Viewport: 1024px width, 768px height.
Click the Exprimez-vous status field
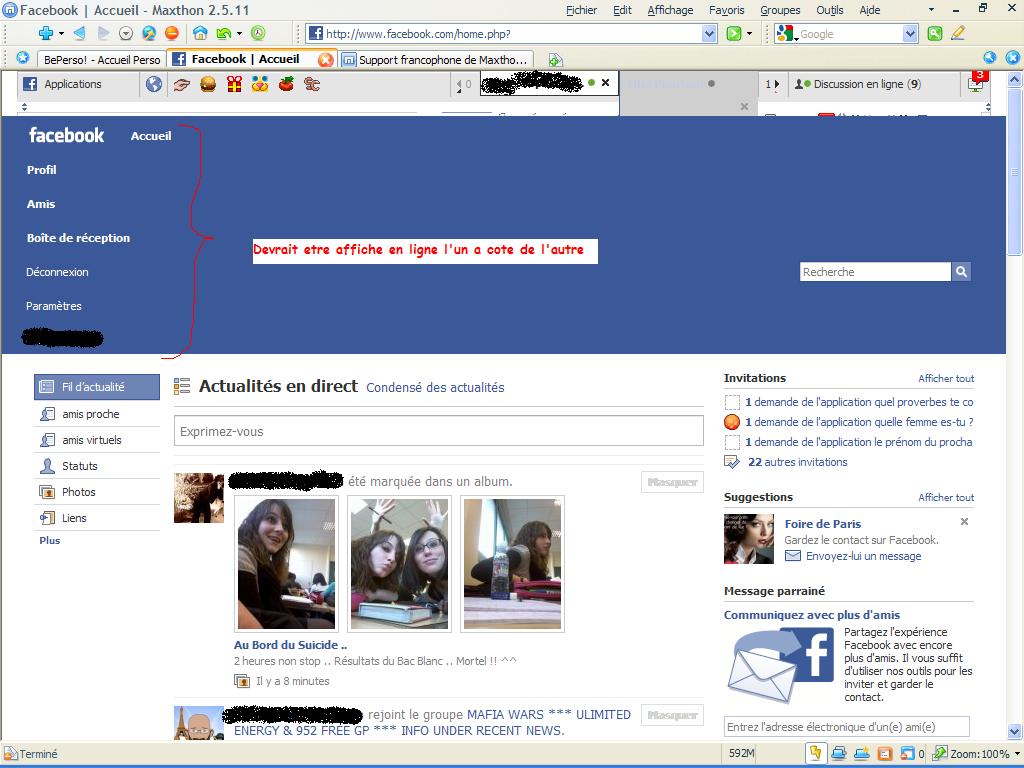pos(439,431)
